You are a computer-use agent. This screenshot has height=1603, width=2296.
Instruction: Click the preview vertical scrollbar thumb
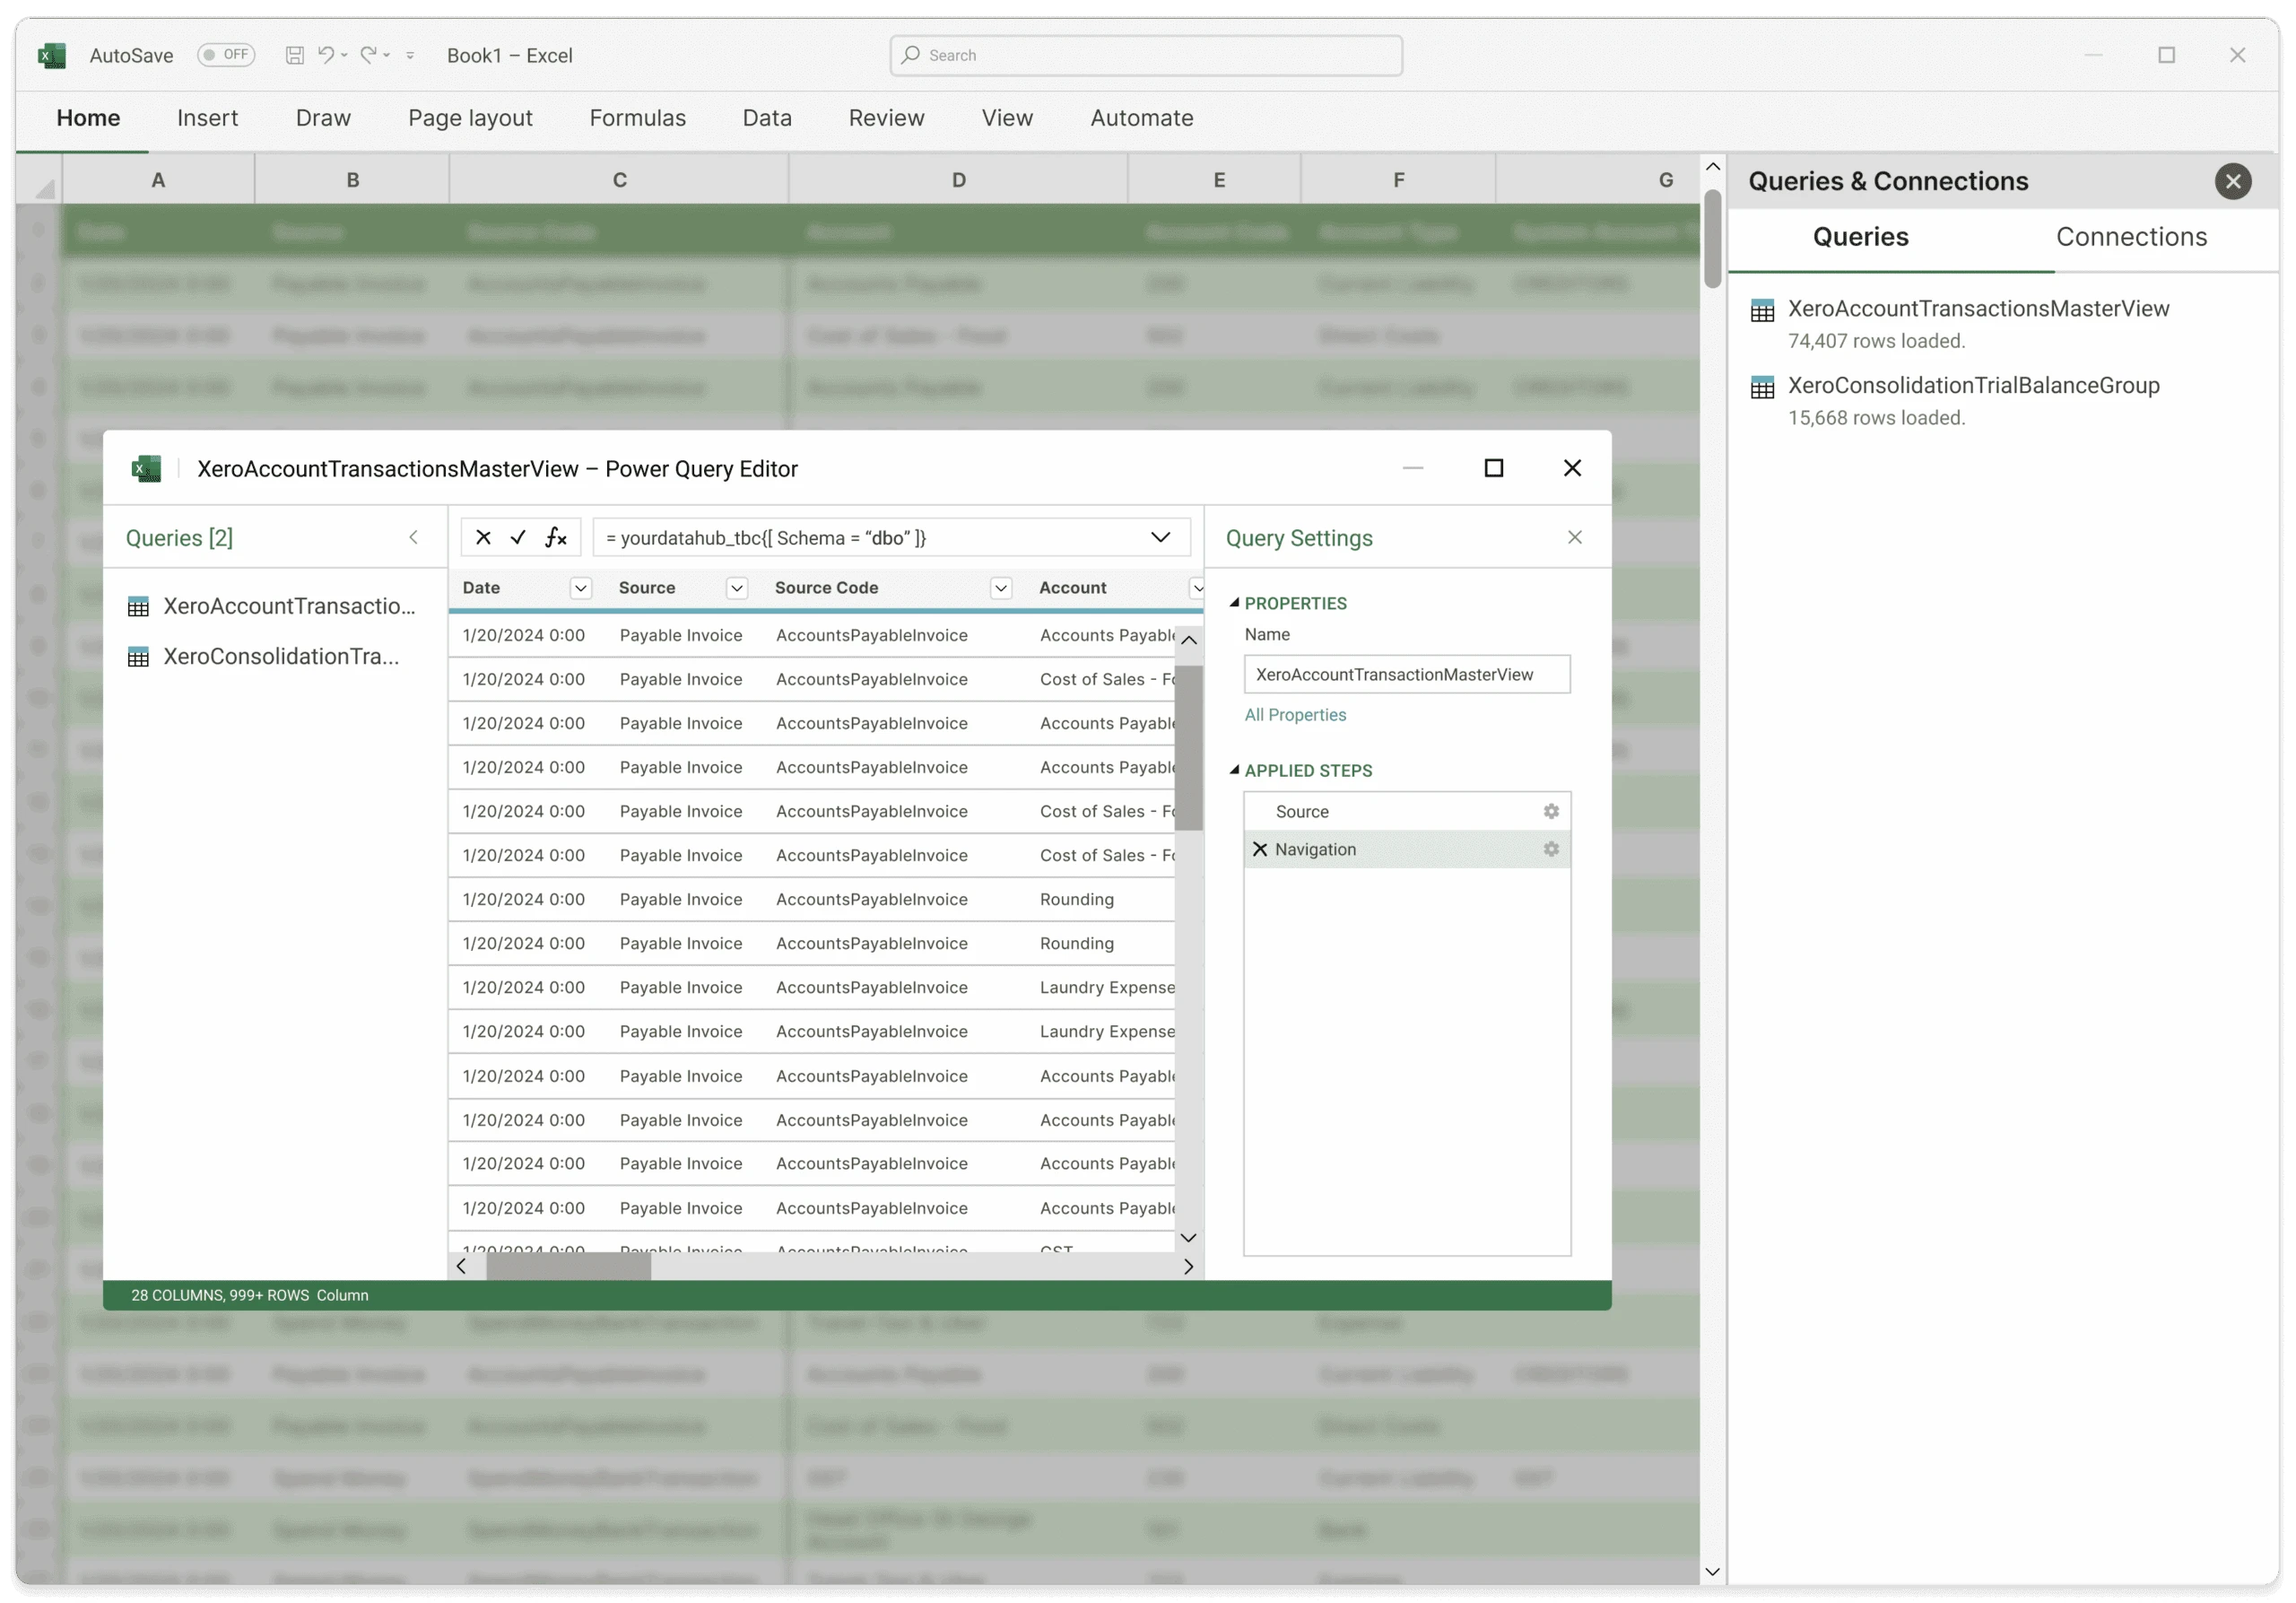click(x=1188, y=747)
